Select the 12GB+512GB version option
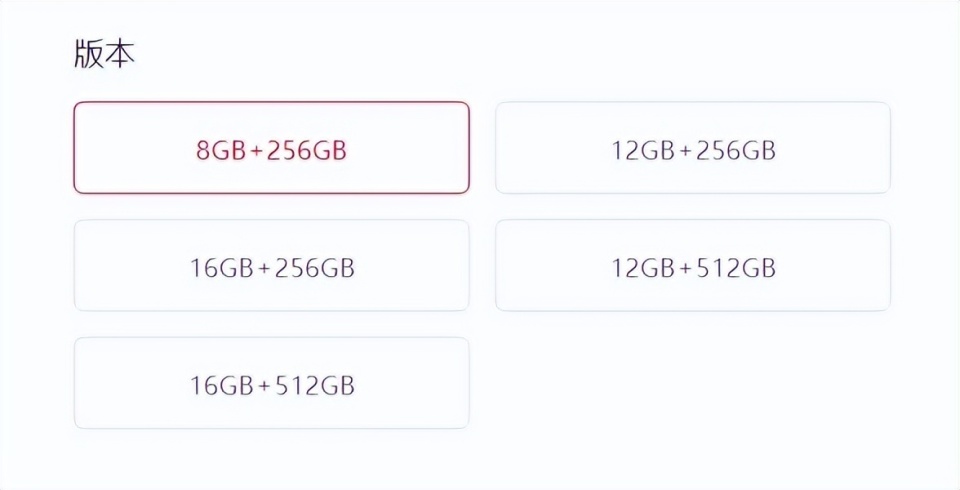 coord(693,266)
